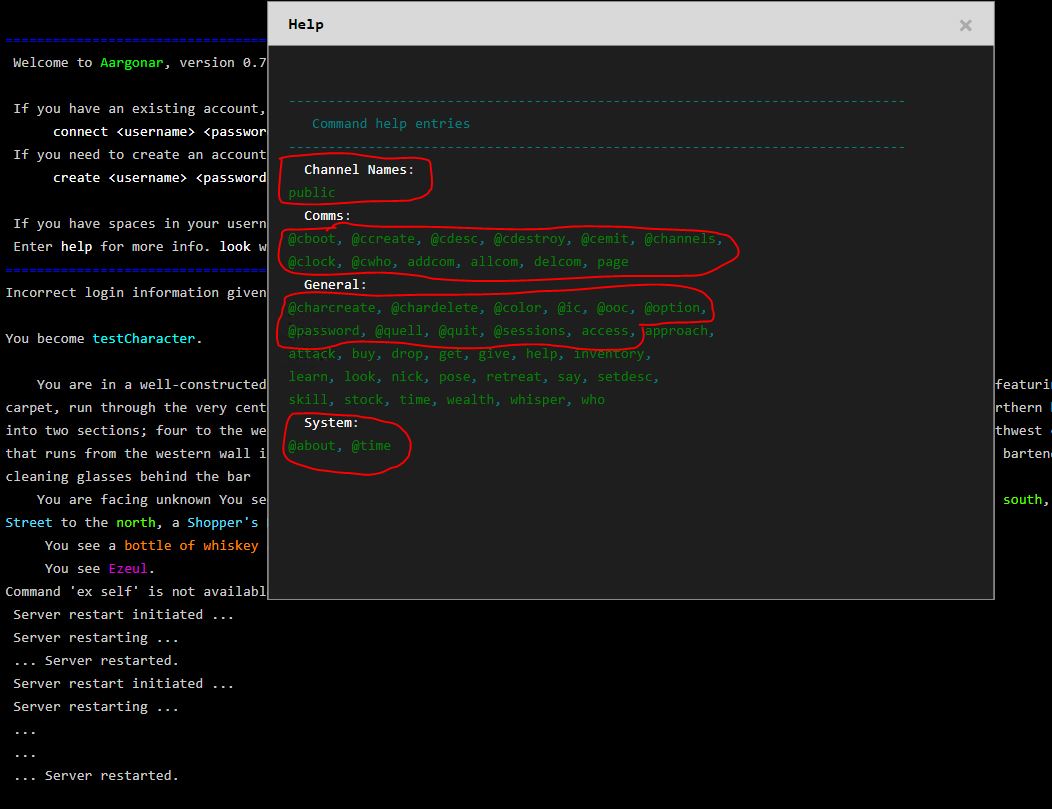The width and height of the screenshot is (1052, 809).
Task: Select the help command link
Action: coord(541,354)
